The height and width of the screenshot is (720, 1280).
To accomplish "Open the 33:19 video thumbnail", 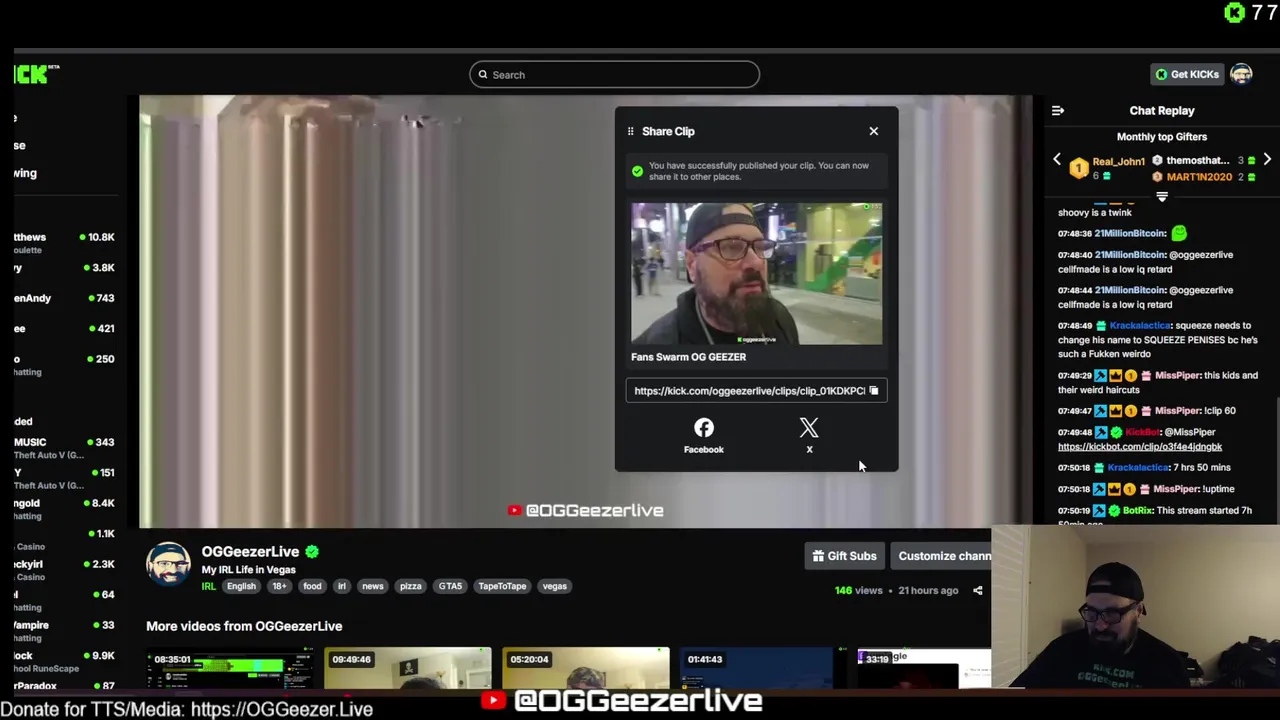I will [x=924, y=669].
